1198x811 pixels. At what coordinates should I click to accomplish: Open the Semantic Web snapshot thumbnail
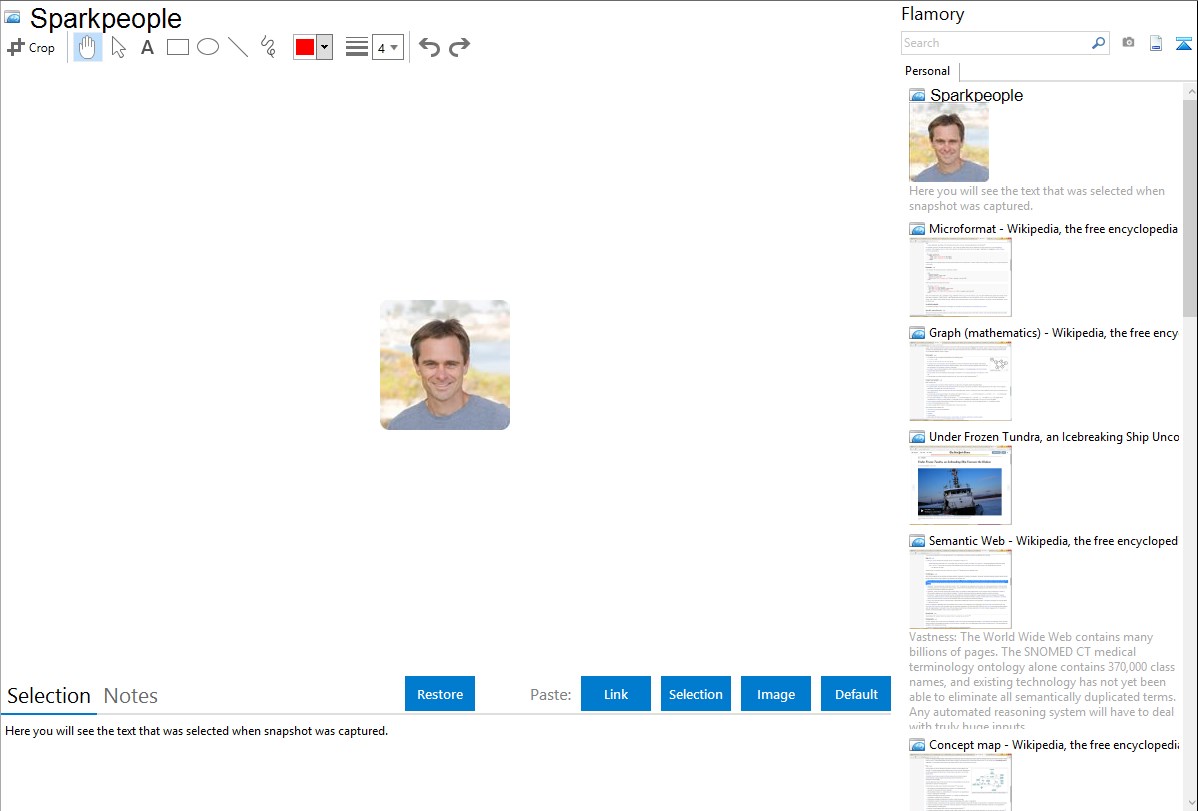960,589
